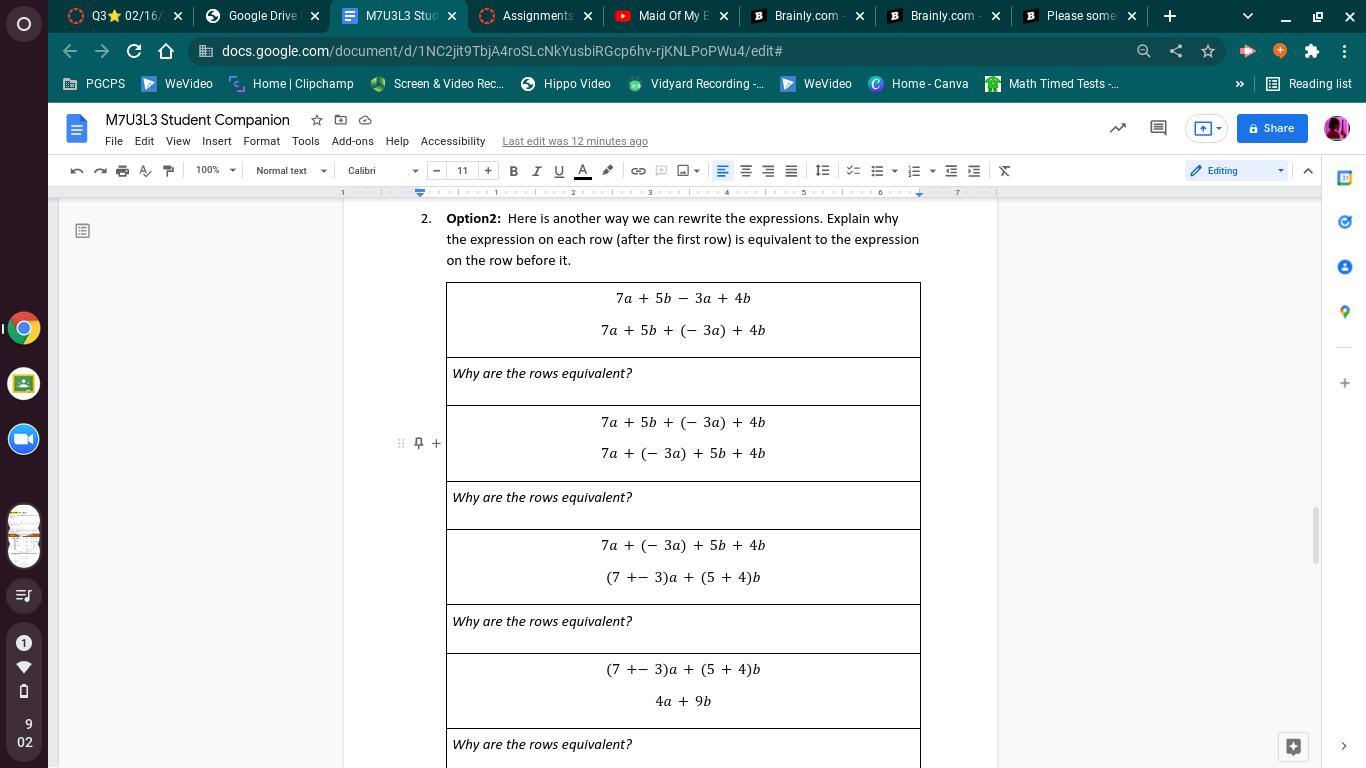Open the Format menu

[x=261, y=141]
